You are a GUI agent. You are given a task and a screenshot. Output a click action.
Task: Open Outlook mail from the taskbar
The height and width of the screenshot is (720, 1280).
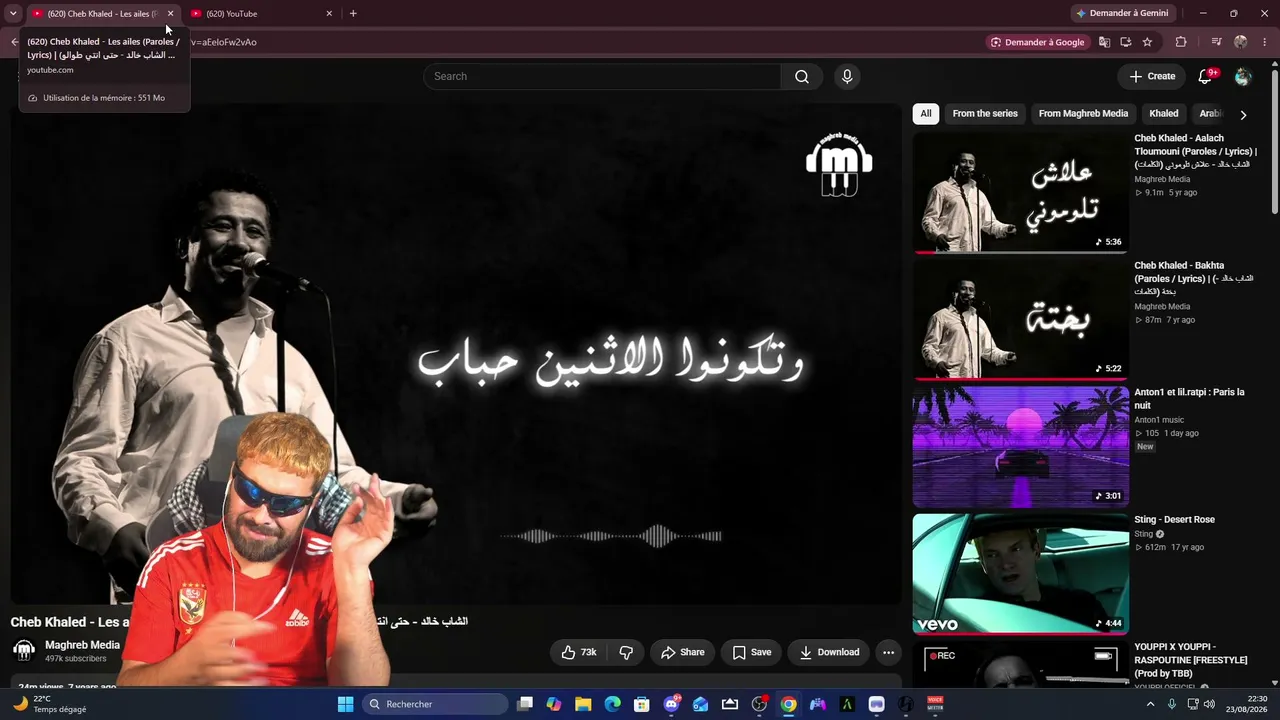click(x=701, y=704)
